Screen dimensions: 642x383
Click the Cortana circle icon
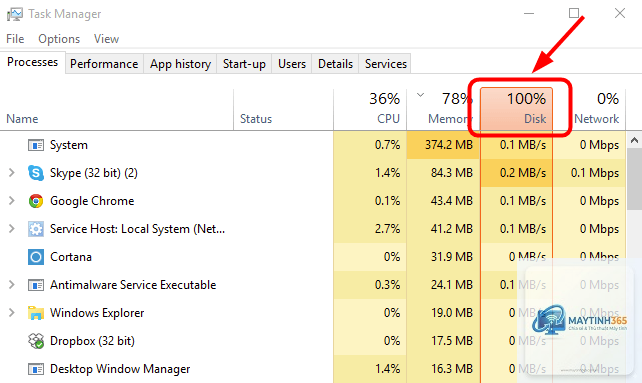pyautogui.click(x=36, y=257)
